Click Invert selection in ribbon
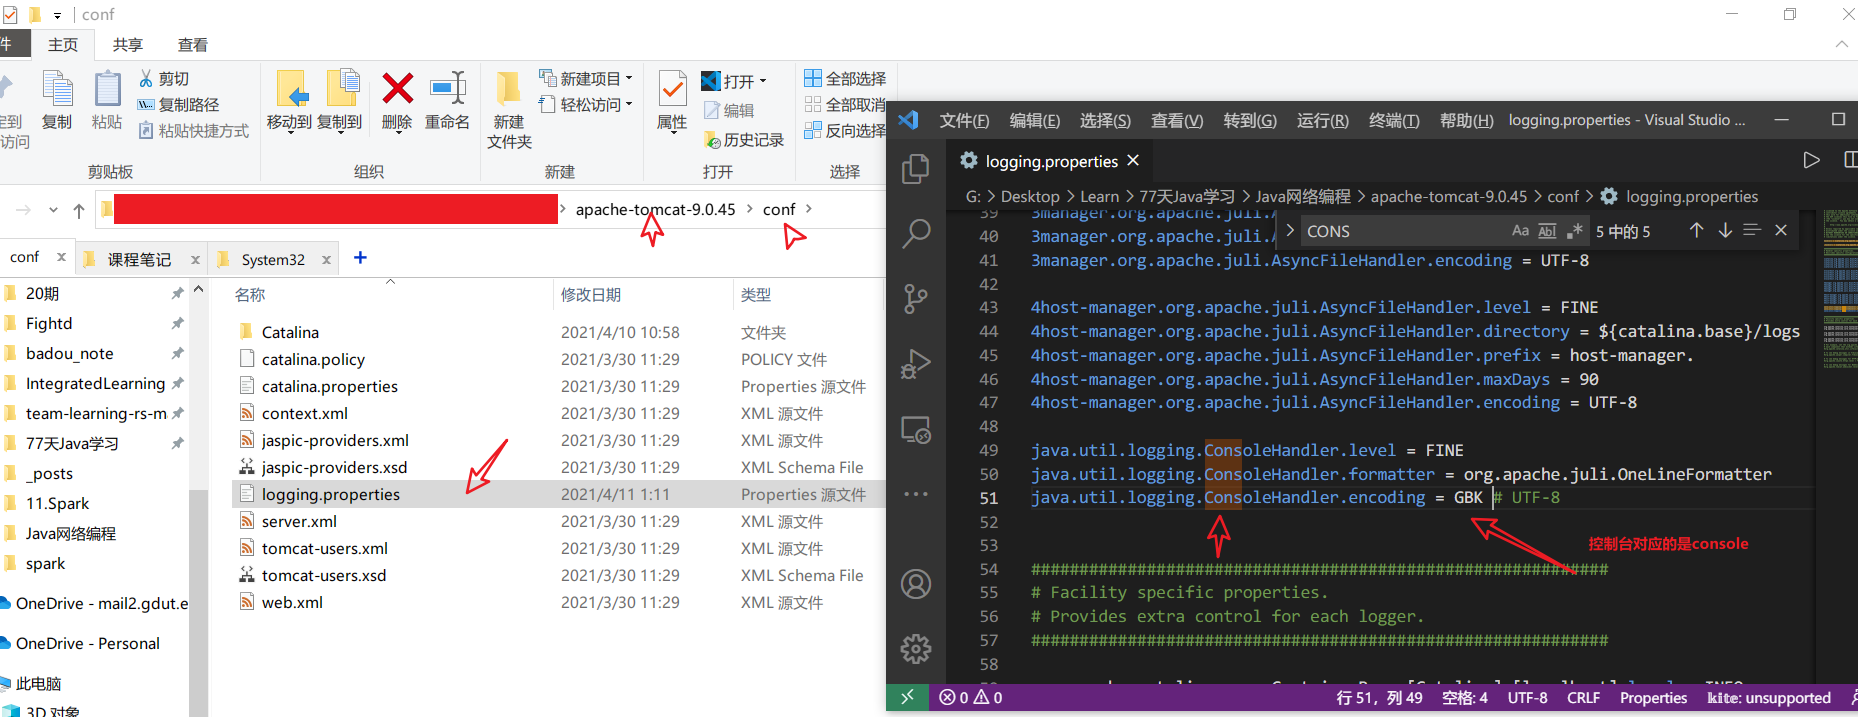This screenshot has height=717, width=1858. click(x=845, y=131)
